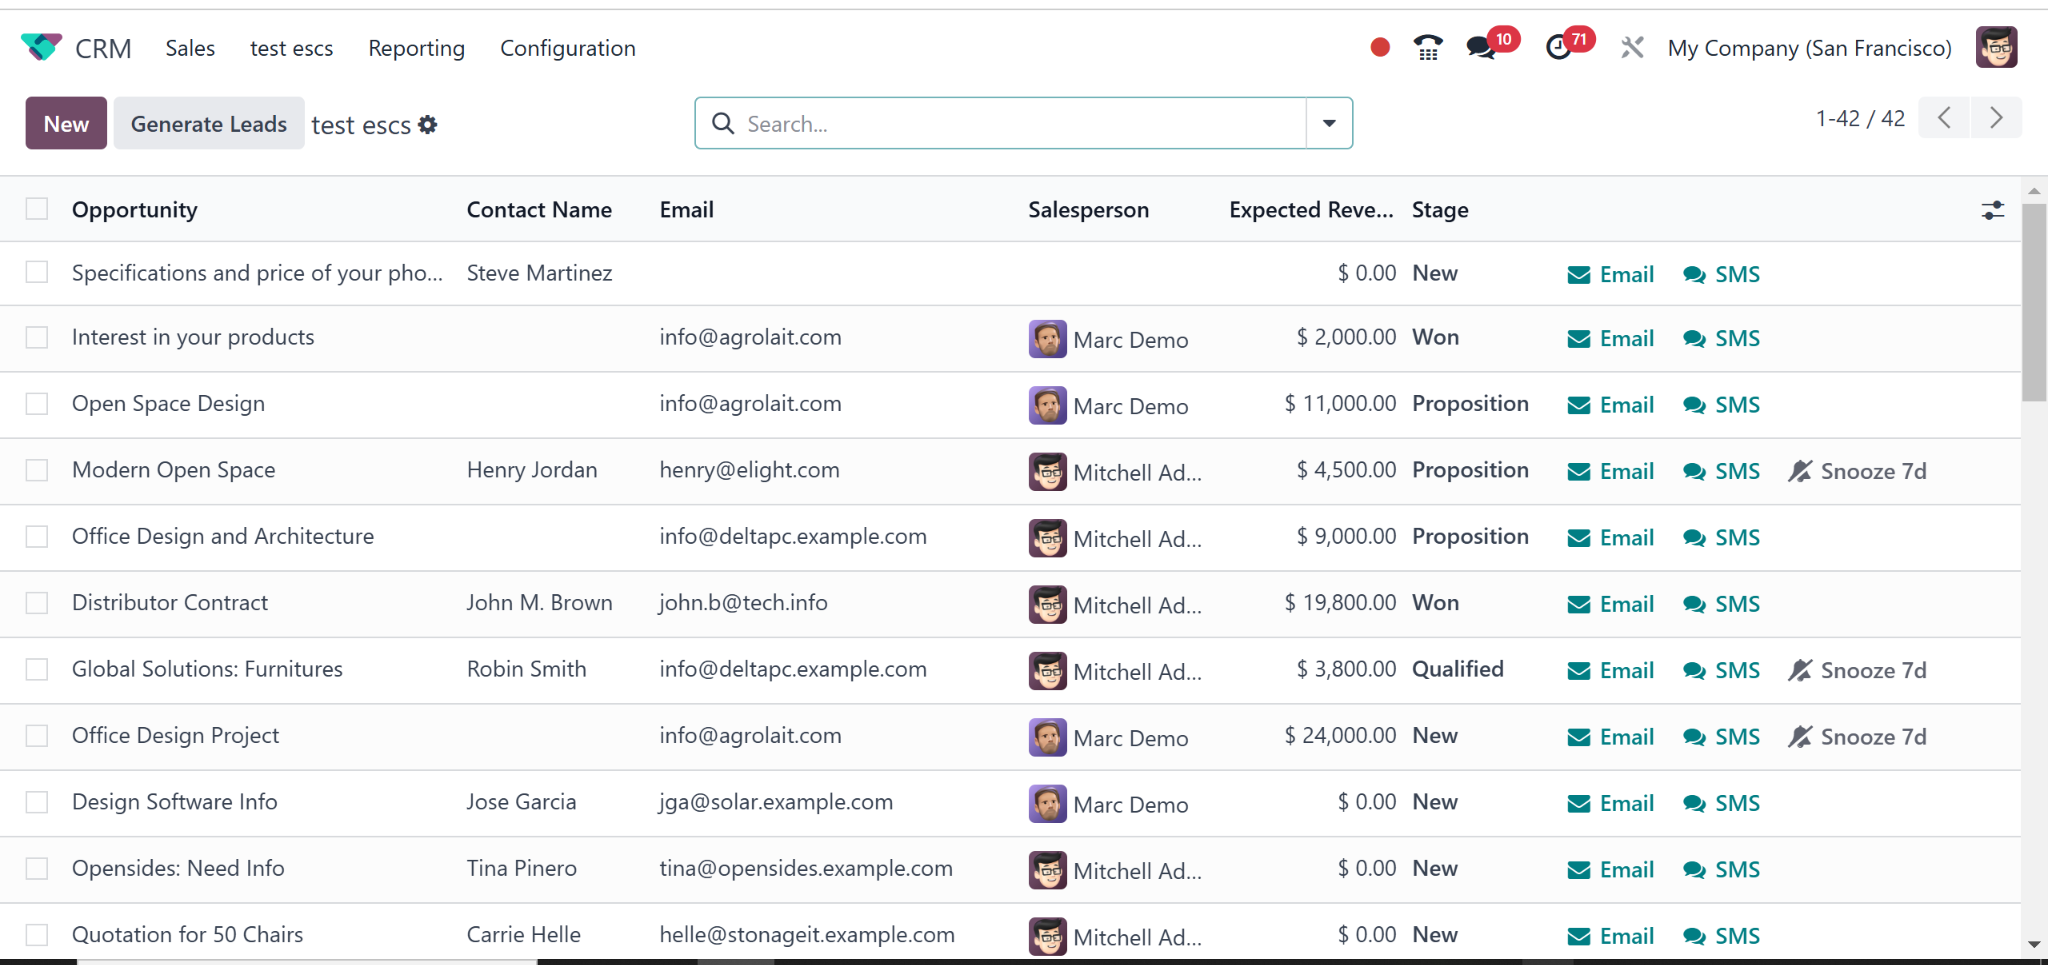The image size is (2048, 965).
Task: Send Email for Office Design and Architecture
Action: coord(1611,538)
